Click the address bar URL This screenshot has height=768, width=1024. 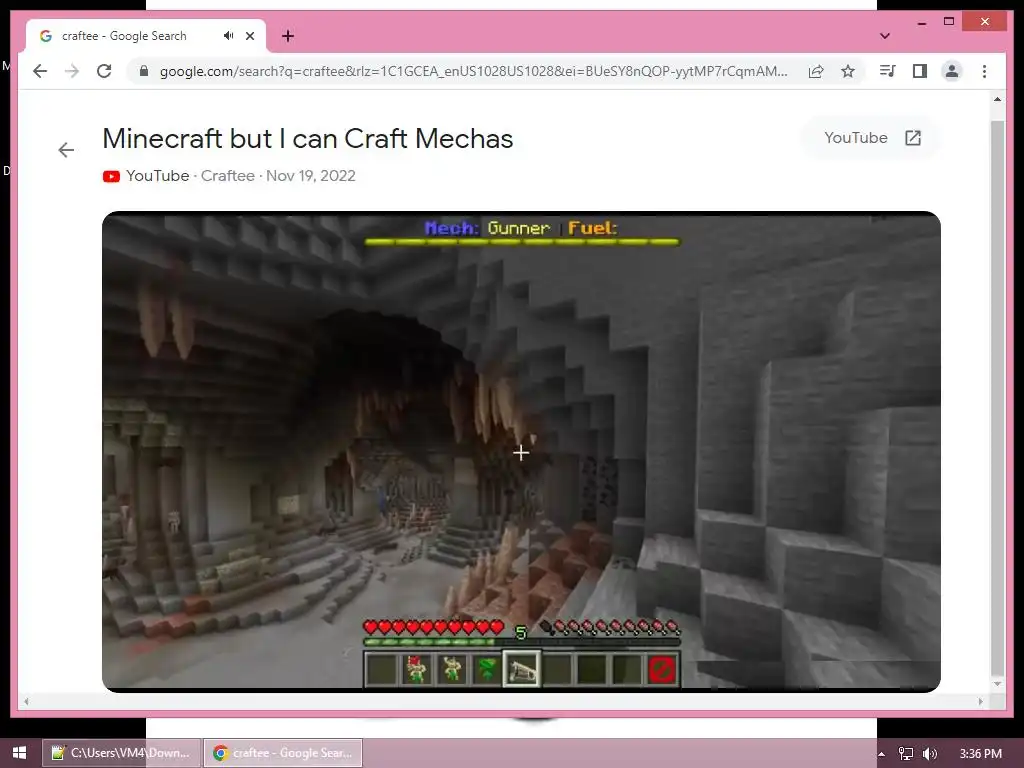pos(473,71)
